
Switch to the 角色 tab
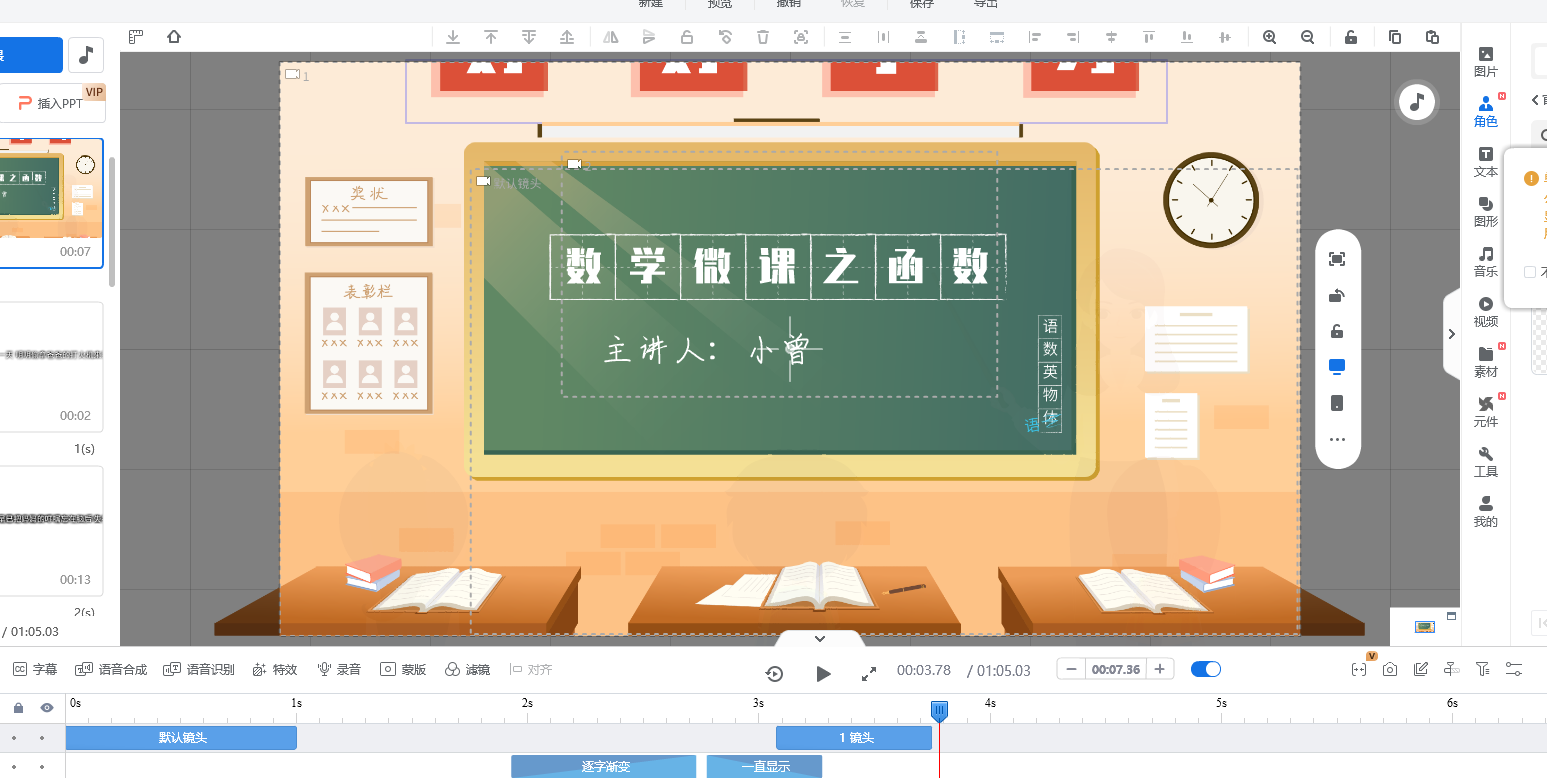(1486, 111)
